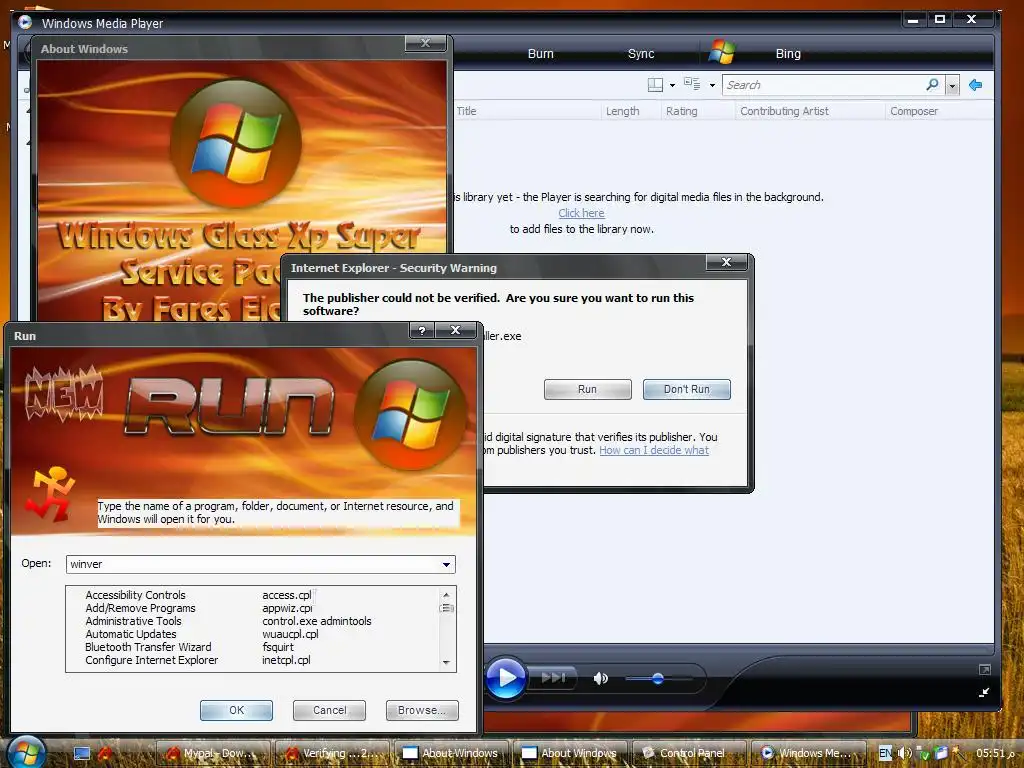Open the Bing tab in Media Player
This screenshot has height=768, width=1024.
point(788,54)
